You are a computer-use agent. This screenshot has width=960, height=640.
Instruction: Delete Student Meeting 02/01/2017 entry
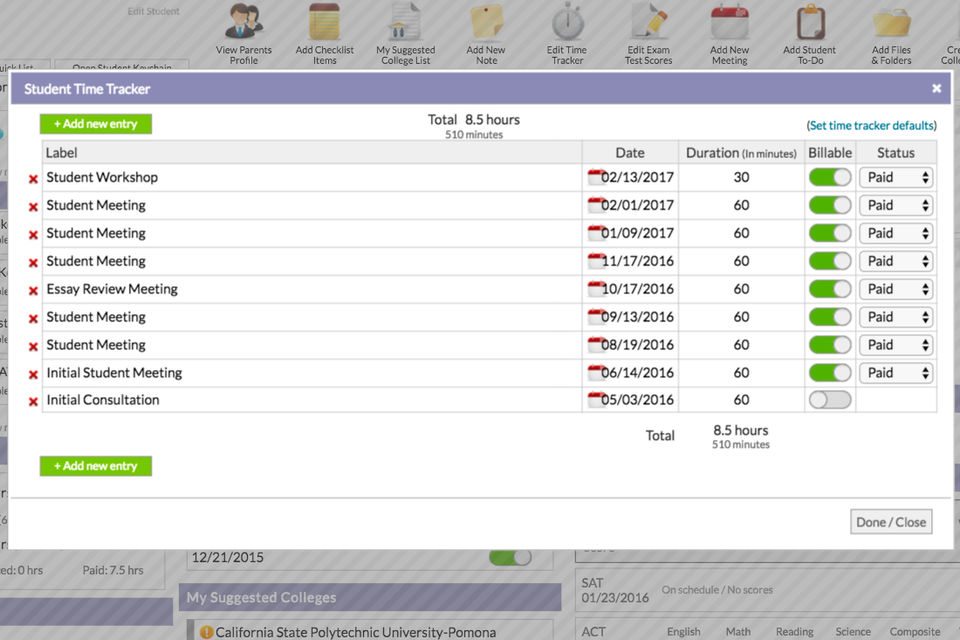point(33,207)
